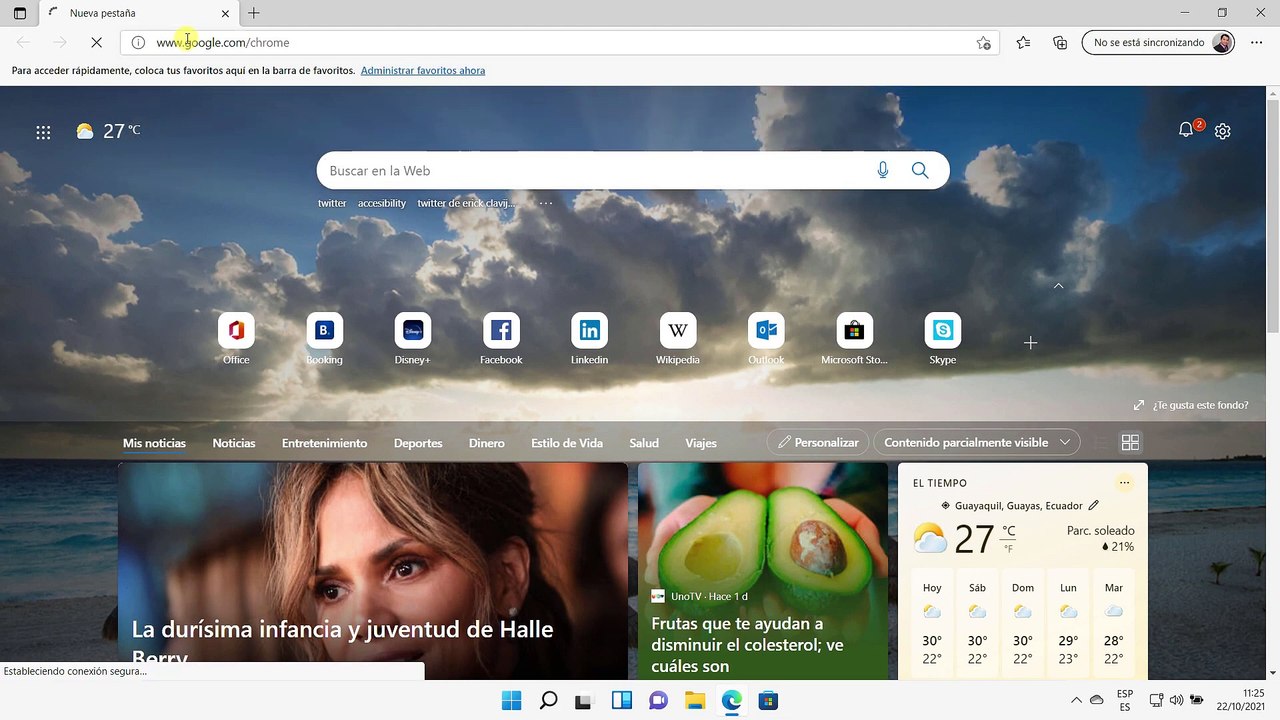Open File Explorer from taskbar
1280x720 pixels.
[x=694, y=700]
